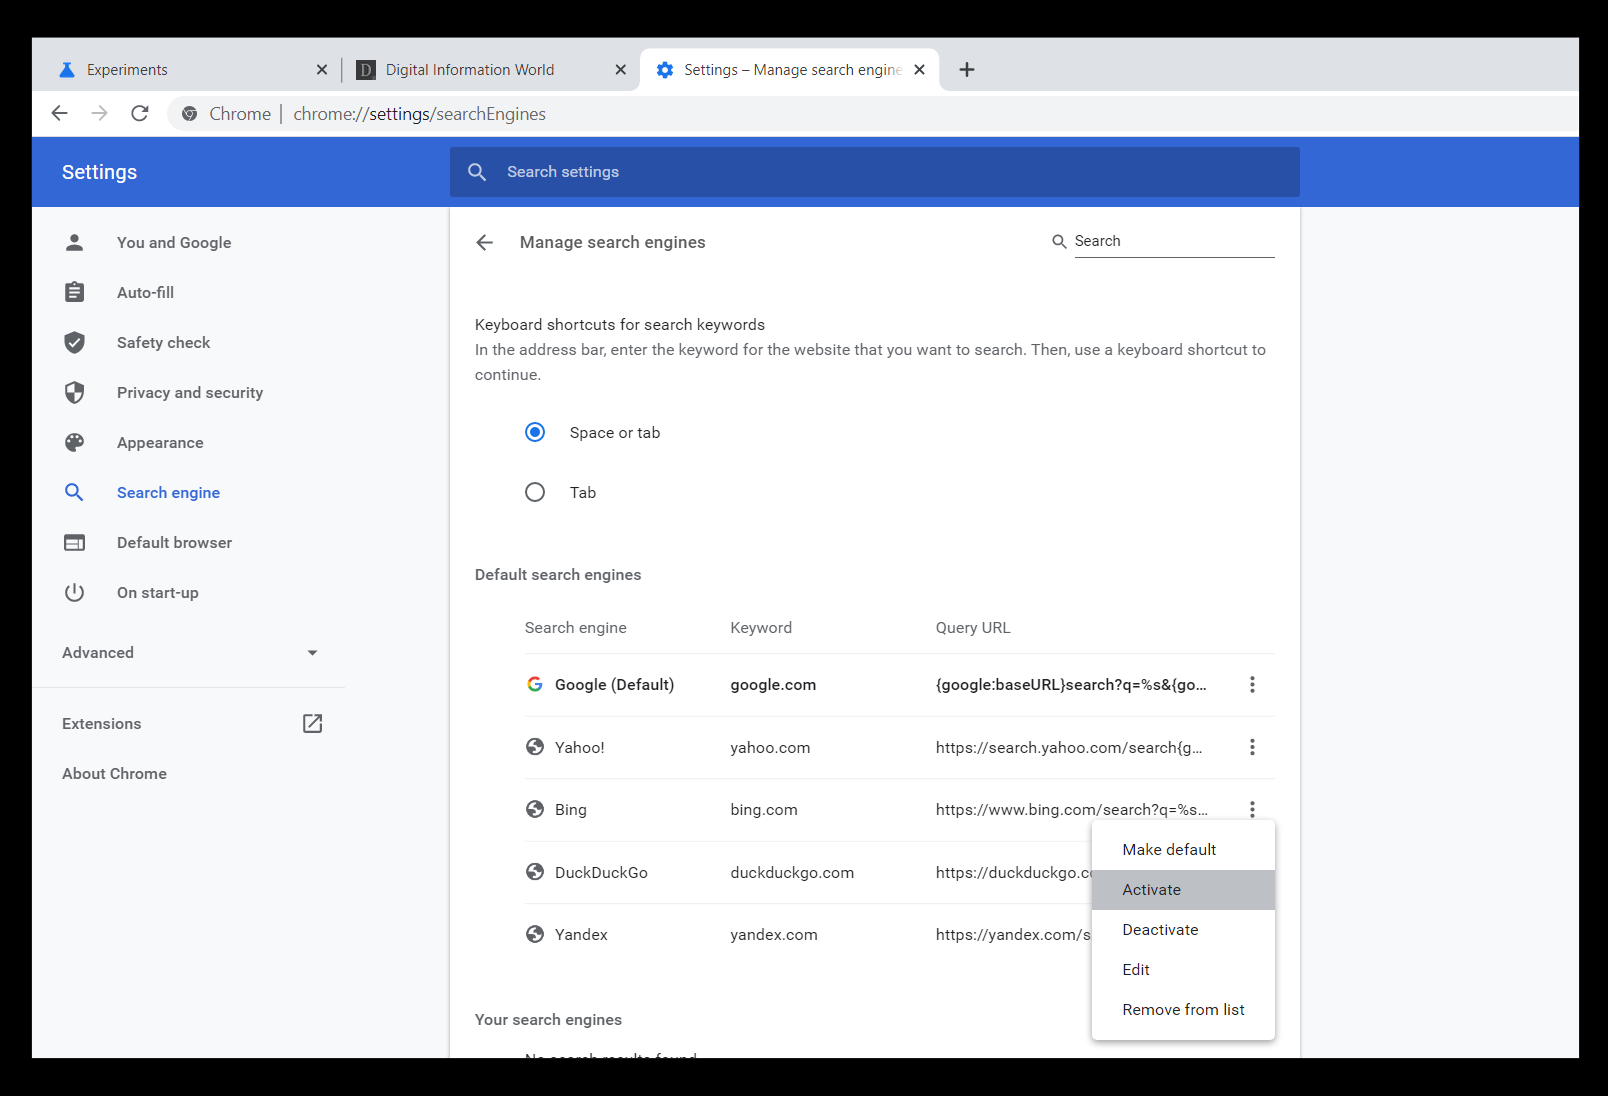Click the Search settings input field
1608x1096 pixels.
coord(875,172)
